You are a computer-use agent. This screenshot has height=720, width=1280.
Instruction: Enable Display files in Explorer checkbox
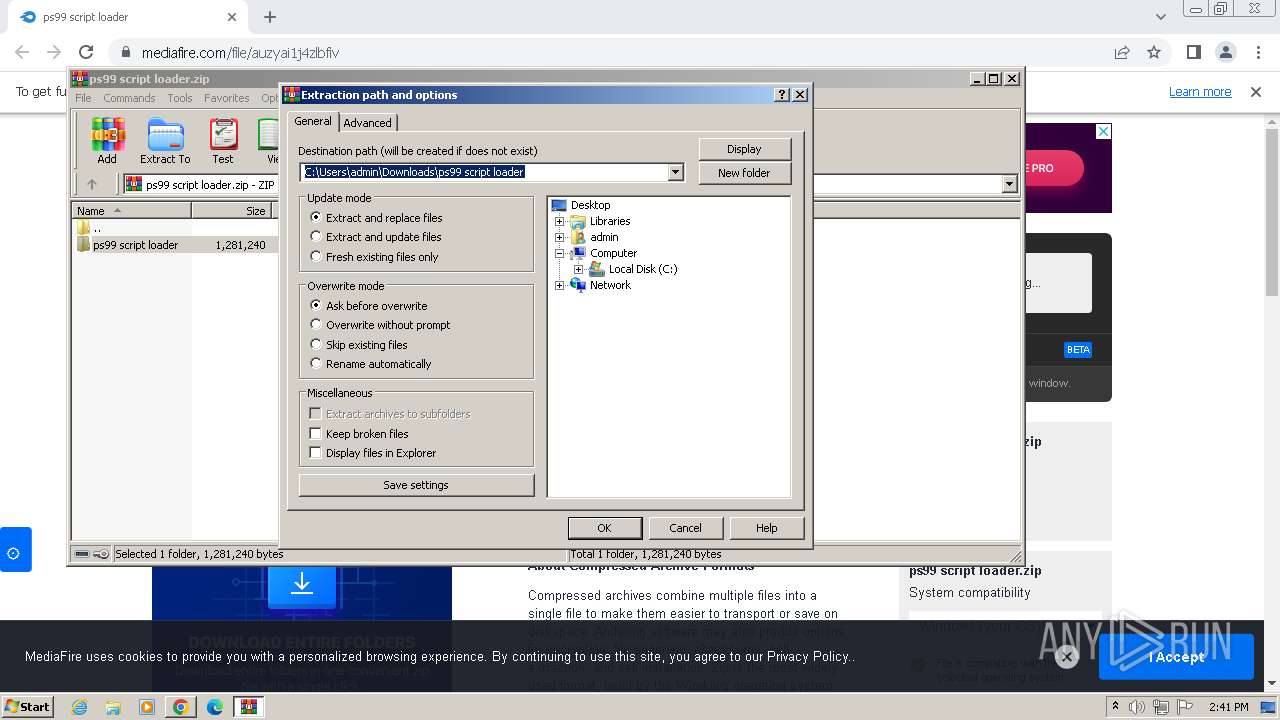316,453
